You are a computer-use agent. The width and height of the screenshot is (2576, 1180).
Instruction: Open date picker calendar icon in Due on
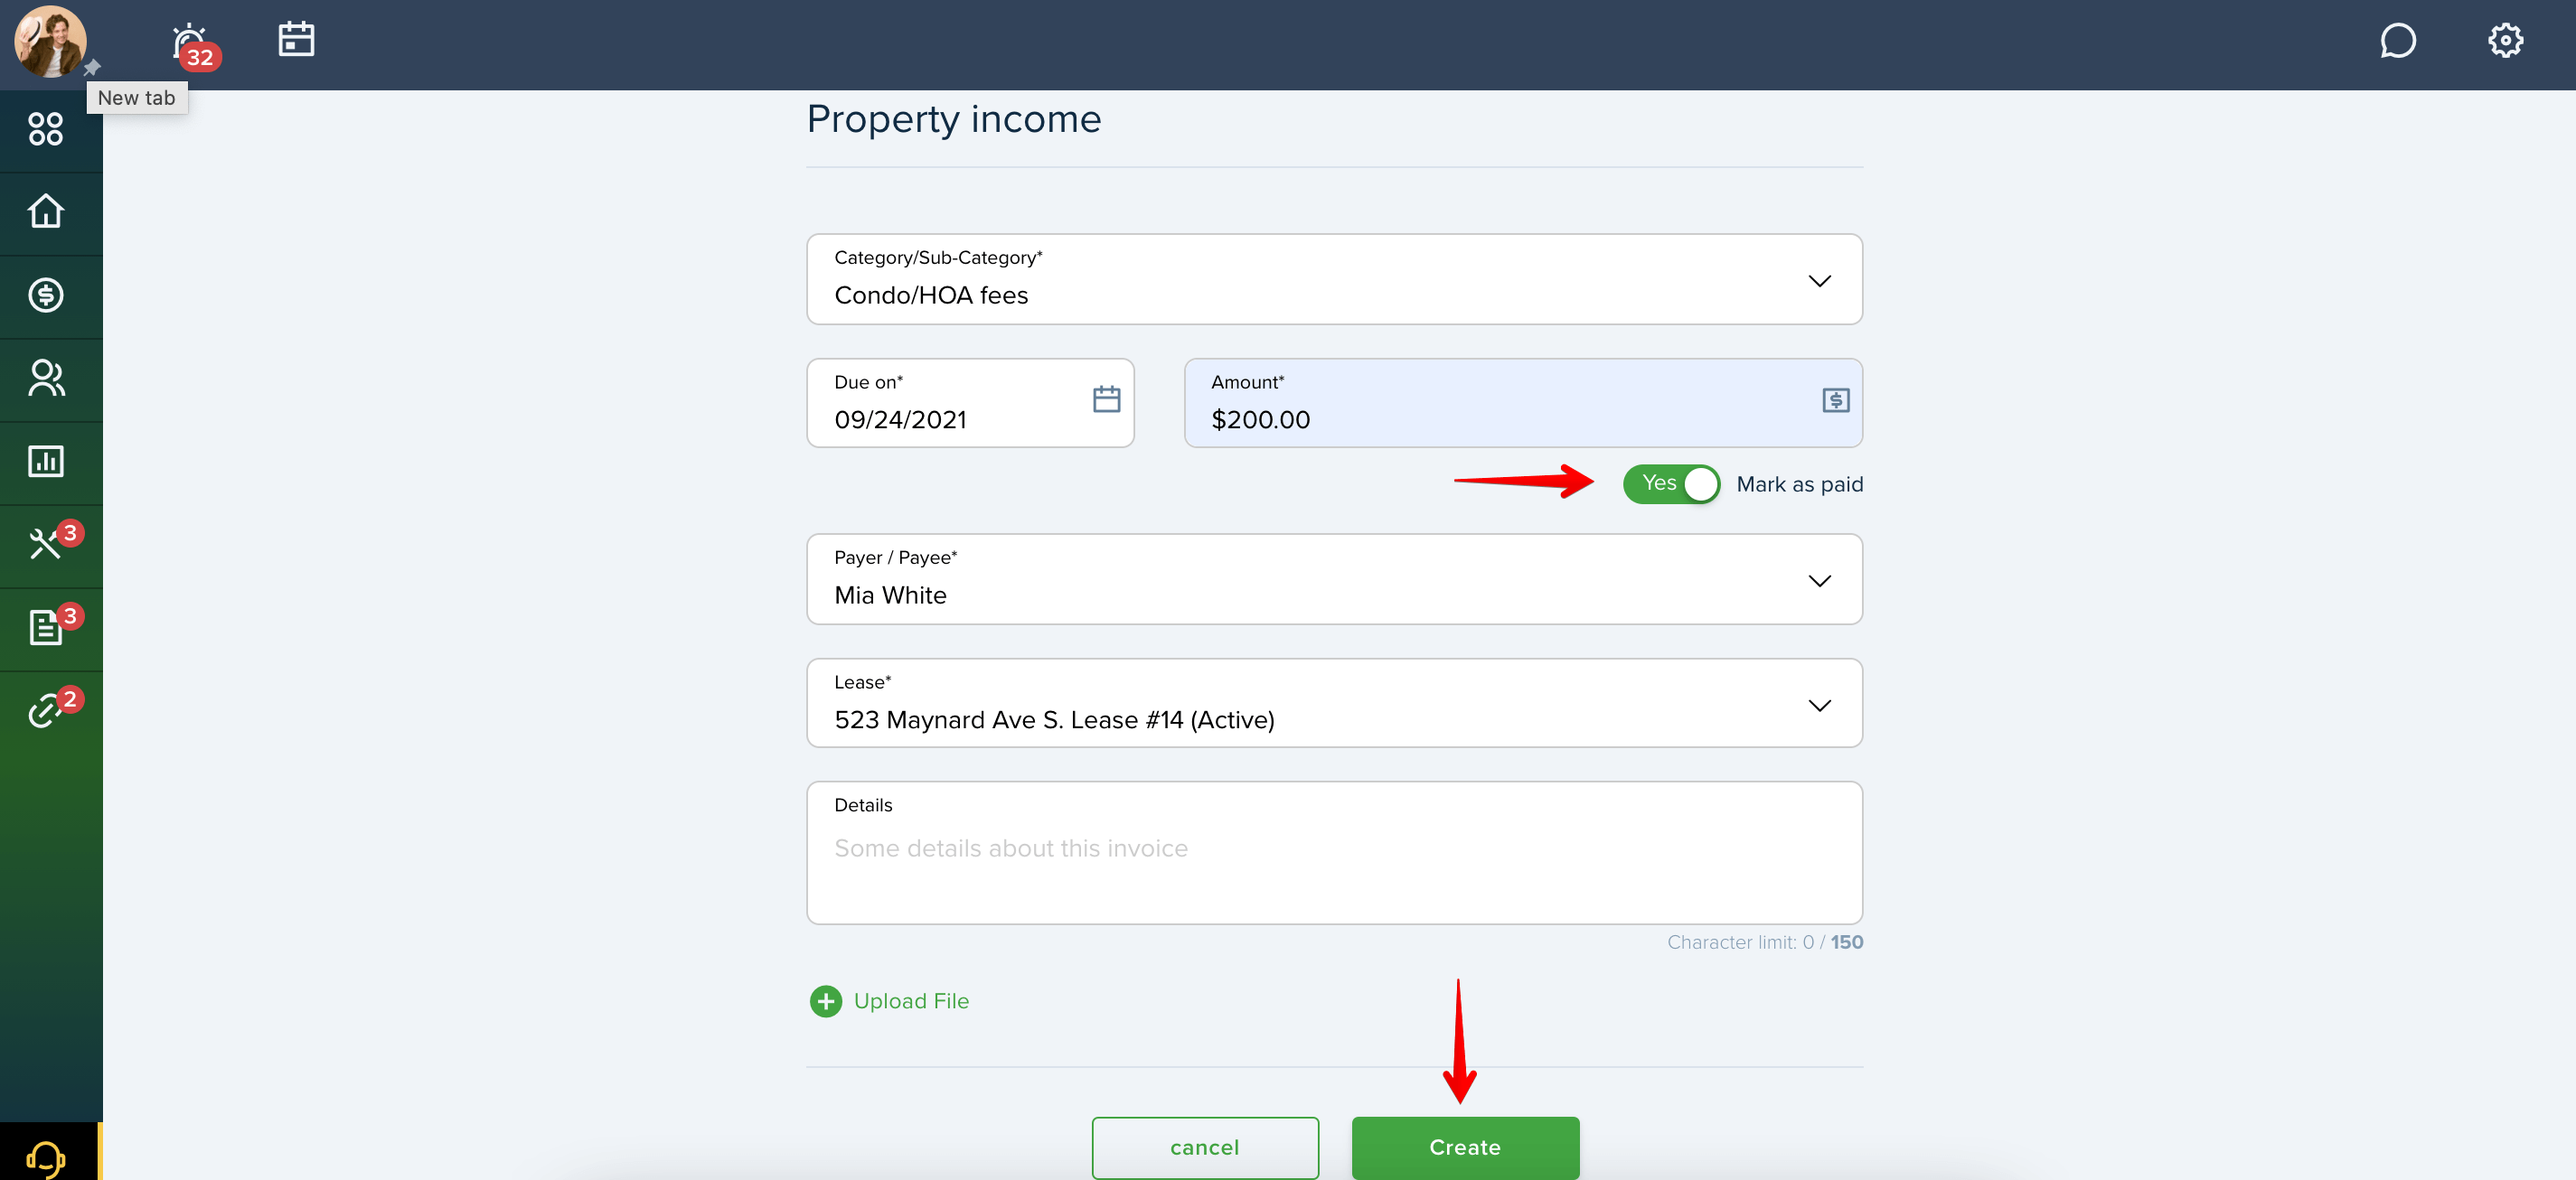point(1106,399)
